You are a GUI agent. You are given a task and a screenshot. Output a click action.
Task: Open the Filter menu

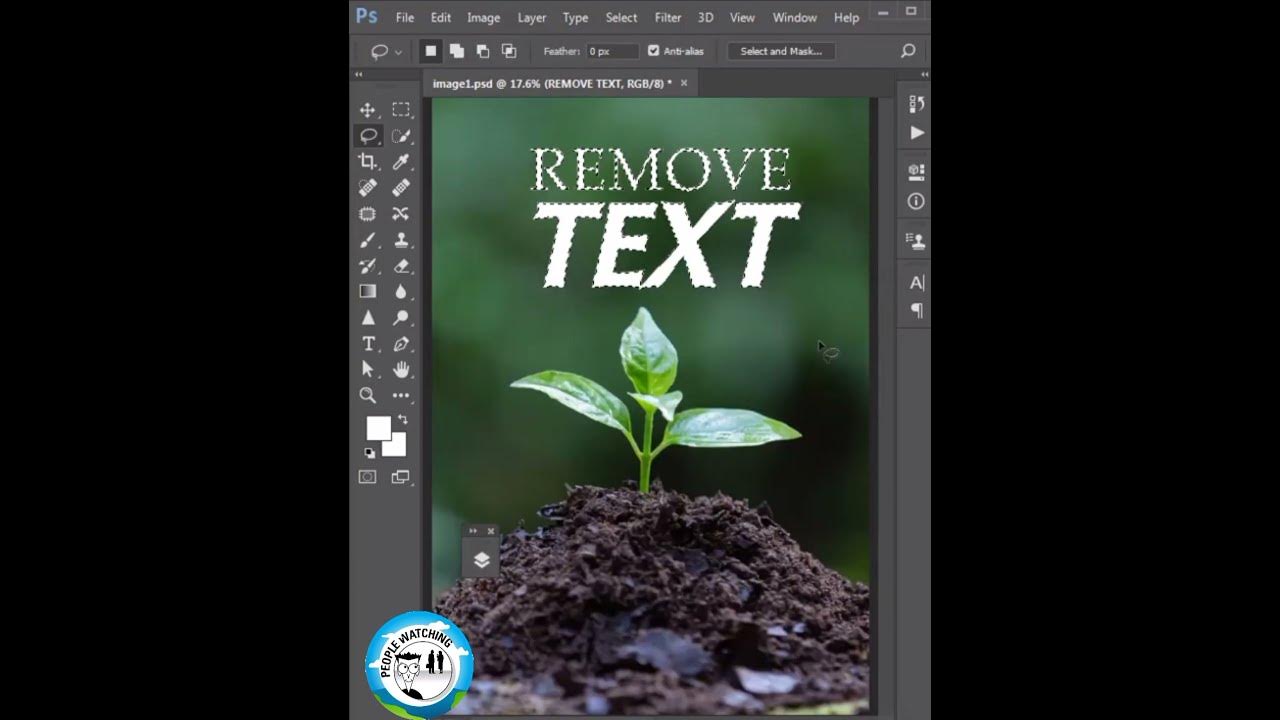click(x=668, y=18)
